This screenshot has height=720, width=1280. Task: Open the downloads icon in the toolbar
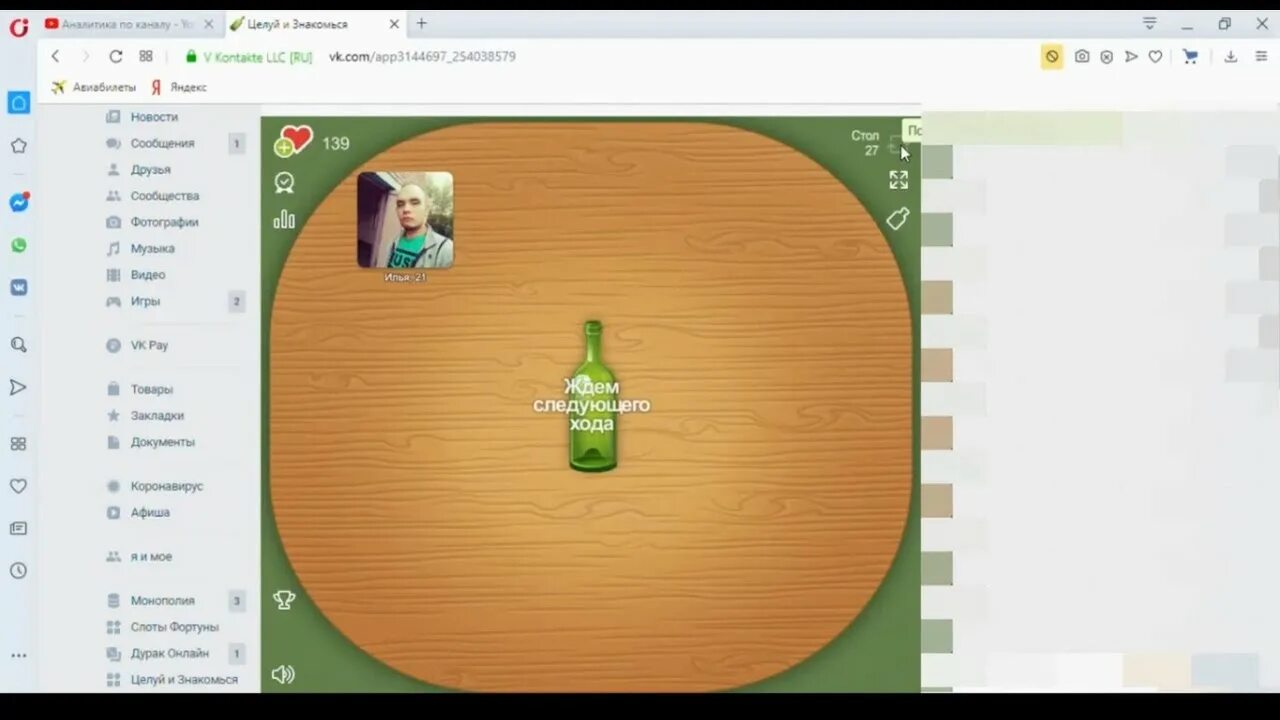[1231, 57]
